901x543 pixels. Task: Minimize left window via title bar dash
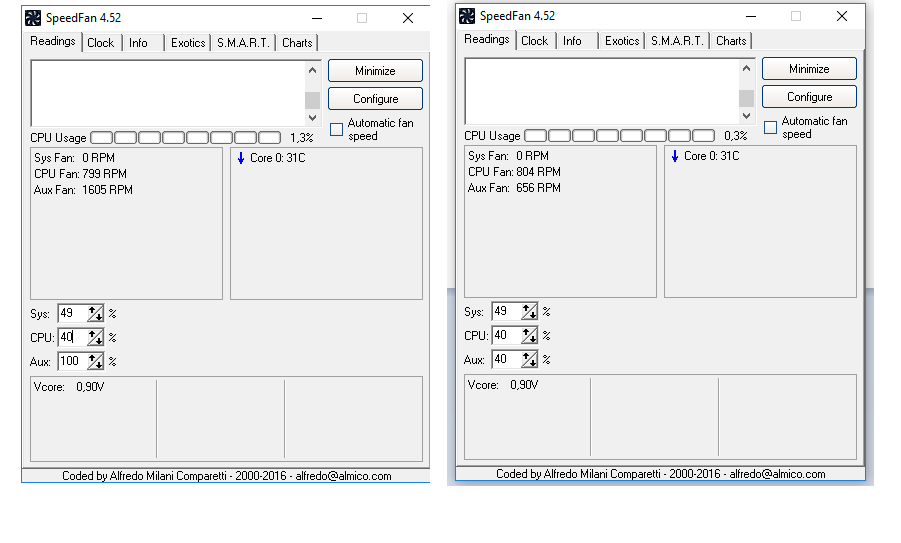(317, 18)
